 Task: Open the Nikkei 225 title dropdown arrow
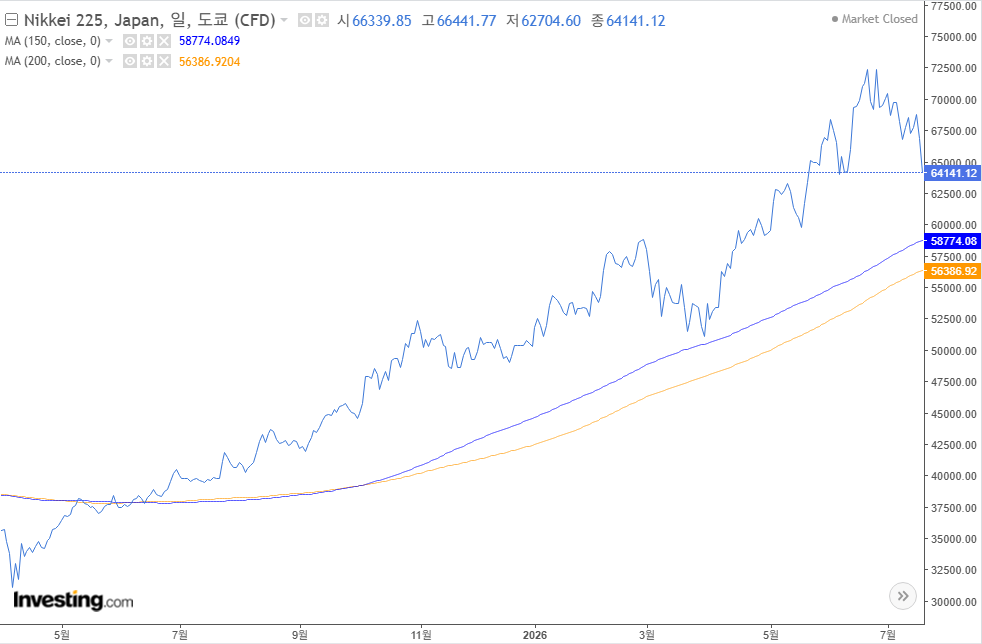coord(284,21)
